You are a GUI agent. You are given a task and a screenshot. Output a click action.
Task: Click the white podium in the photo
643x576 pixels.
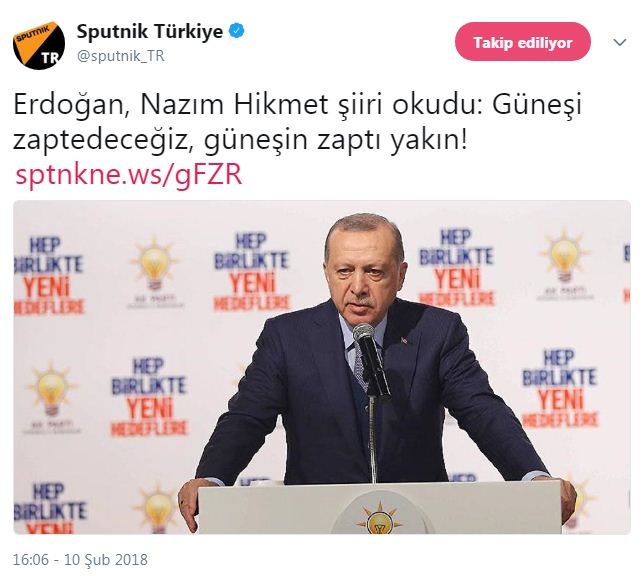(x=379, y=507)
